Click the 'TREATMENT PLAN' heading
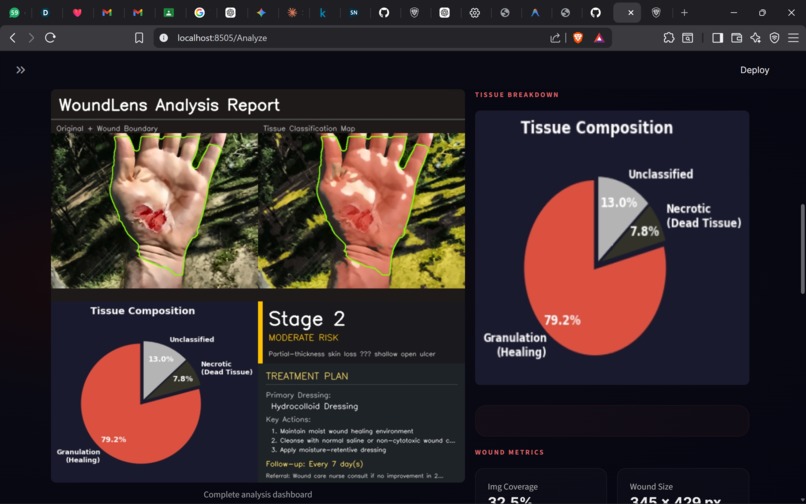The width and height of the screenshot is (806, 504). [307, 376]
